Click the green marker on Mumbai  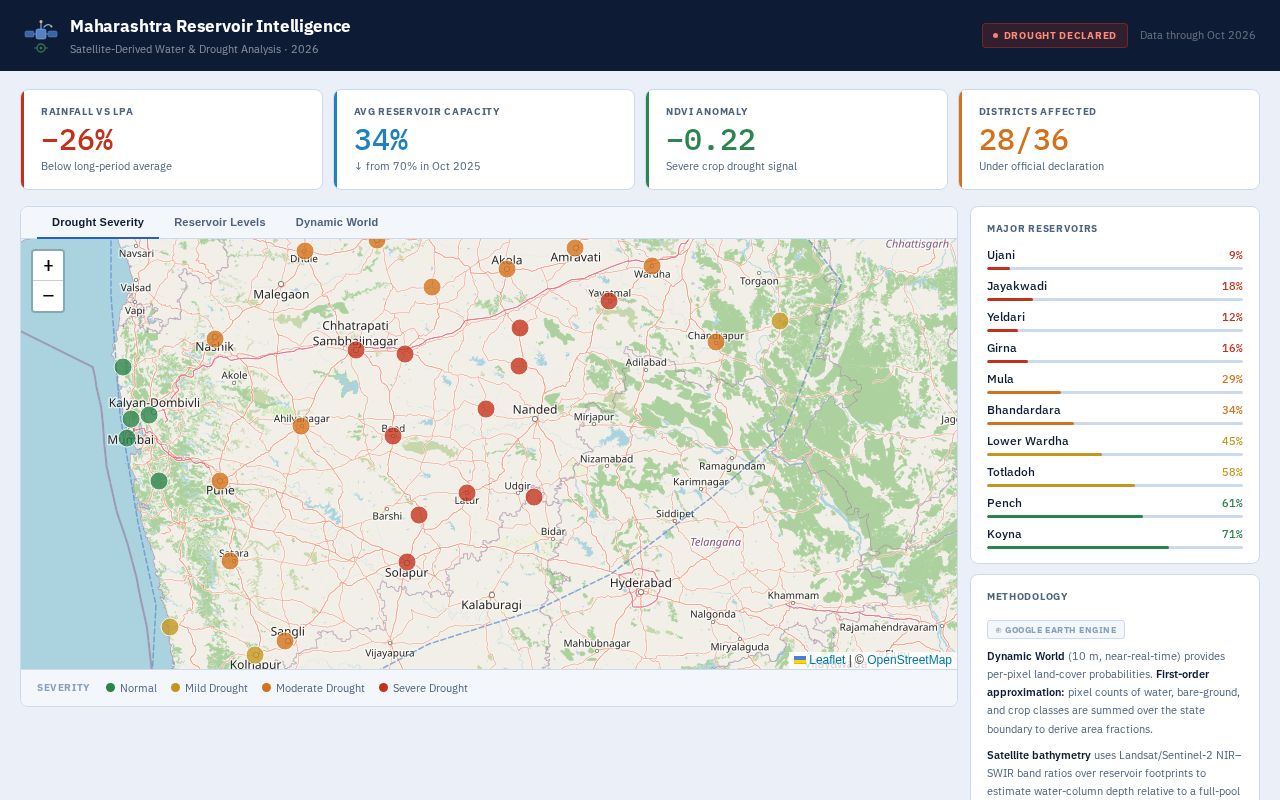(127, 437)
